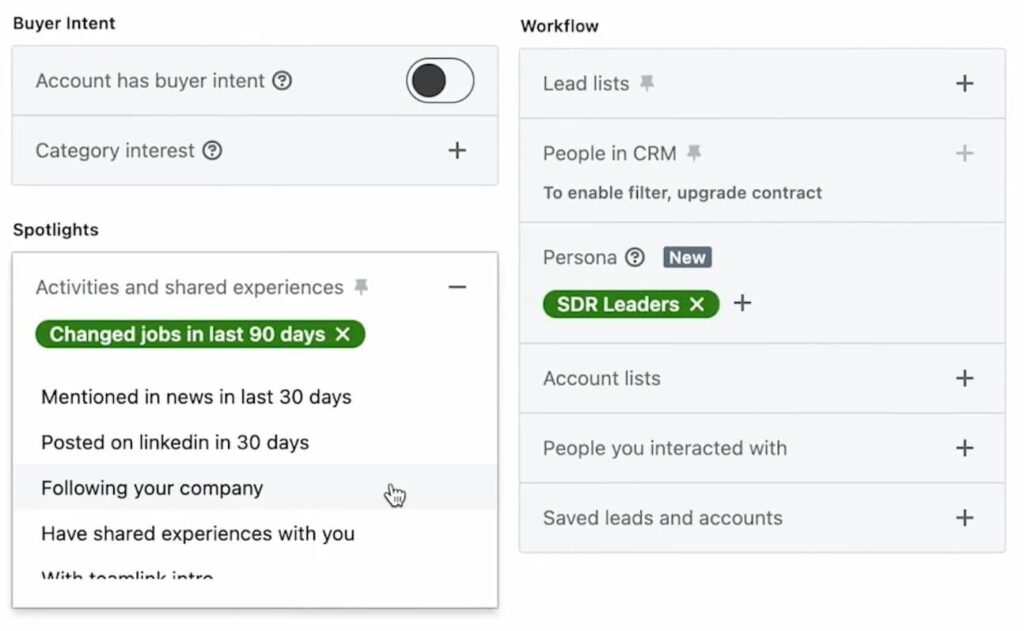Open the Account has buyer intent help tooltip
Screen dimensions: 1024x631
pos(281,82)
